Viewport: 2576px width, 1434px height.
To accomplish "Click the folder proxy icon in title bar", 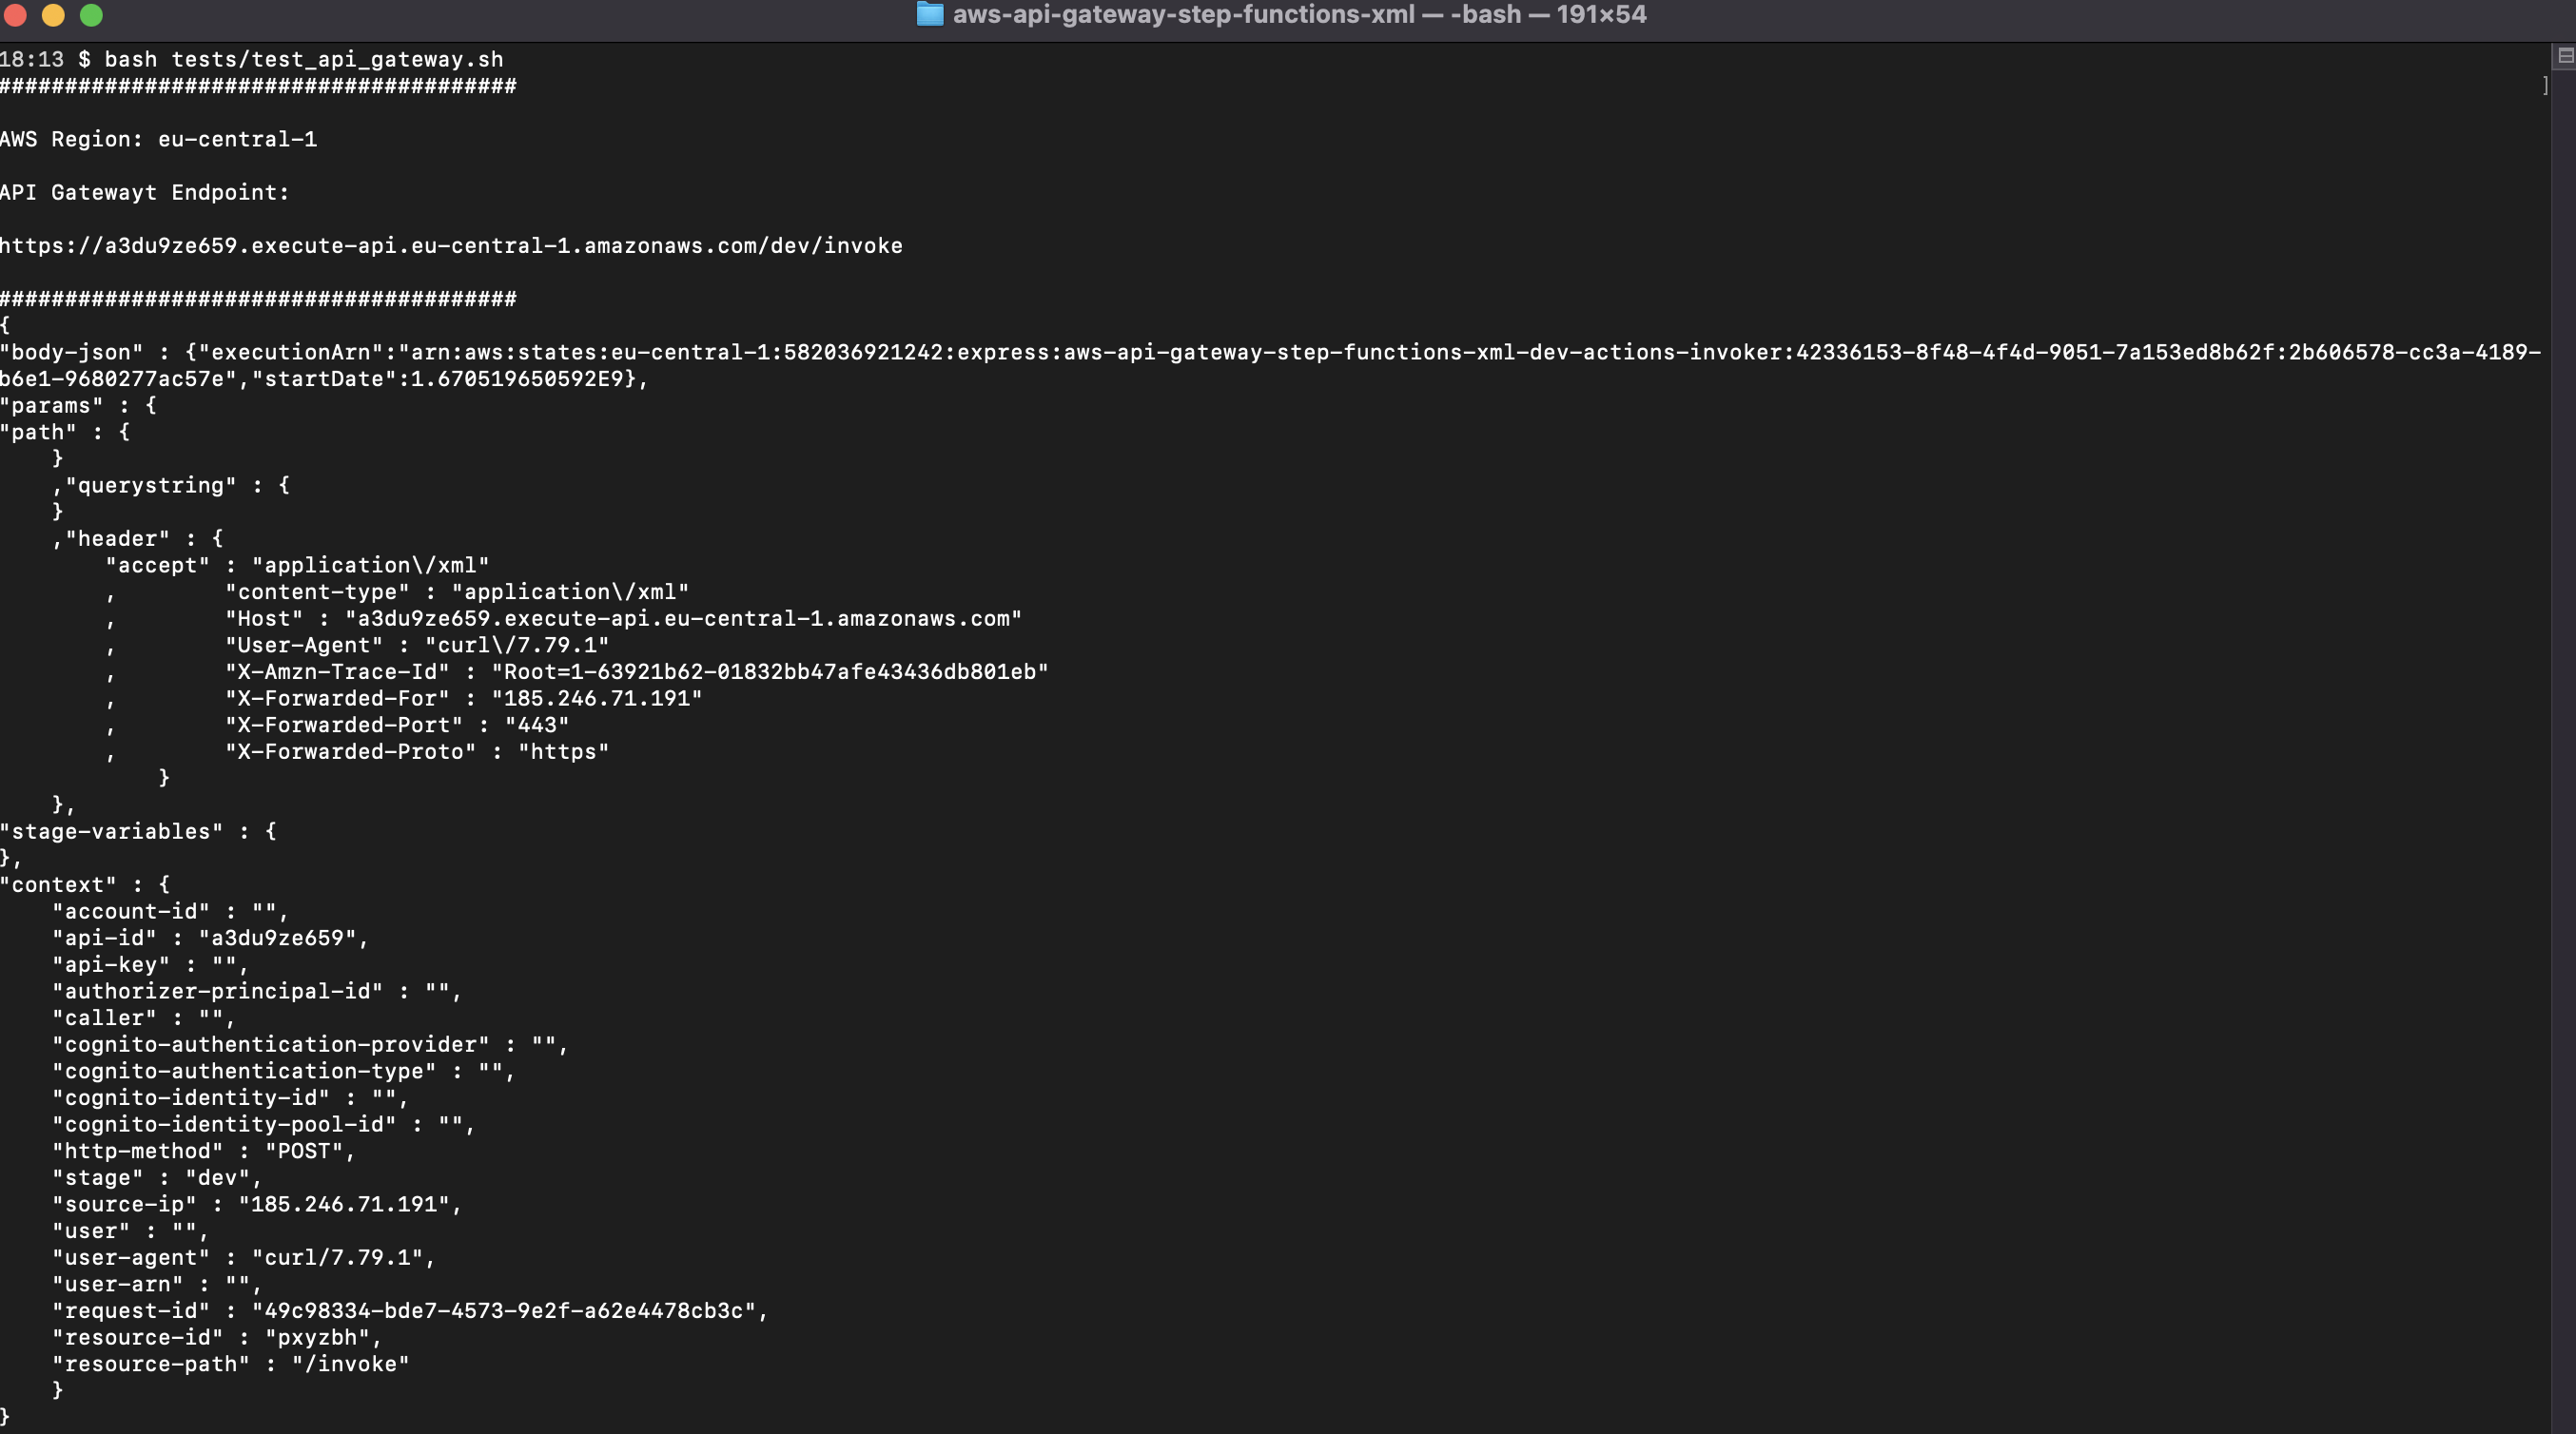I will pos(930,14).
